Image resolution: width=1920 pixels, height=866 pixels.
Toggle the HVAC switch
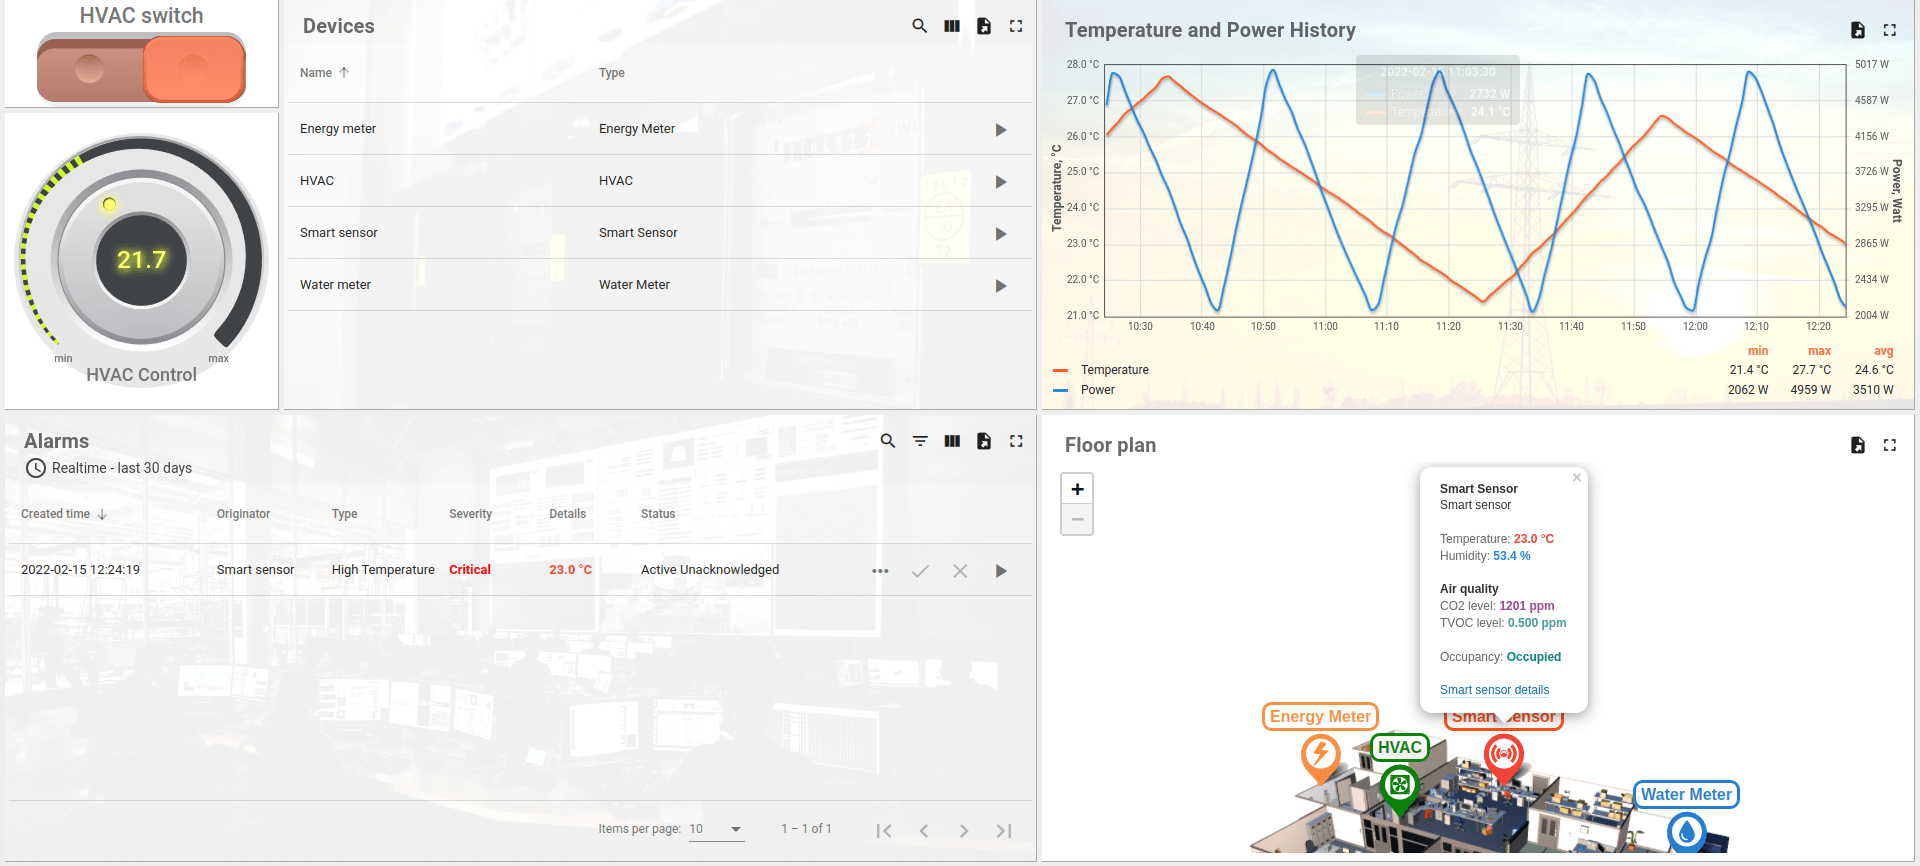click(141, 68)
